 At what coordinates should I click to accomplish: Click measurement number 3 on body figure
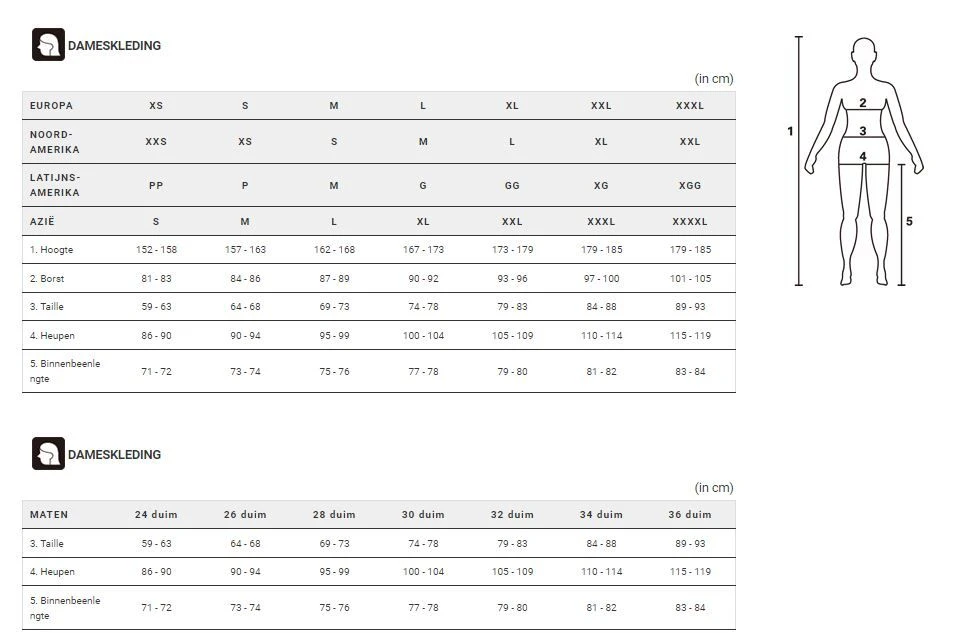click(x=862, y=131)
